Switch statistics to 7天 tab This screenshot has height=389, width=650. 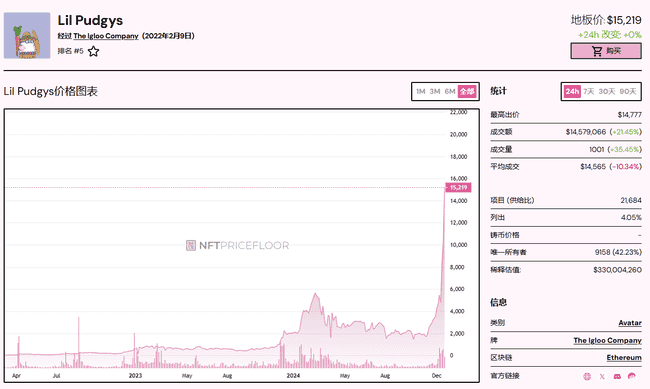tap(589, 91)
